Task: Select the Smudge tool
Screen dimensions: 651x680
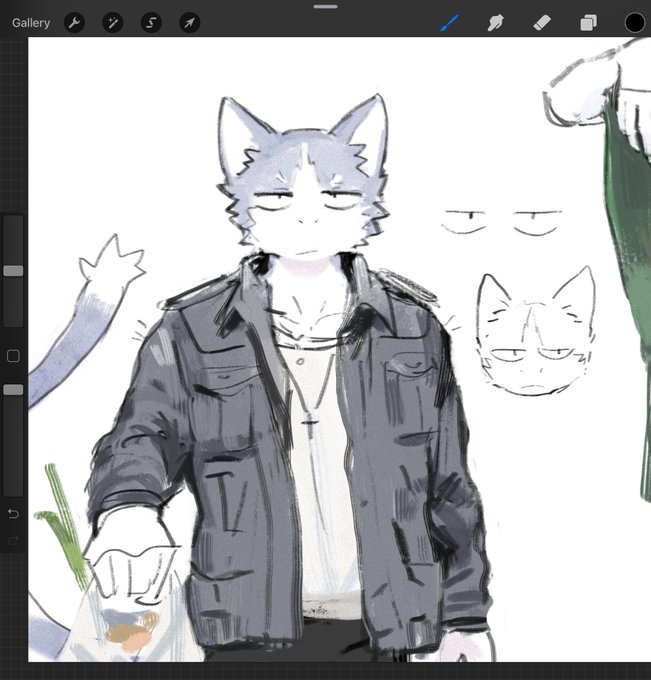Action: (x=495, y=23)
